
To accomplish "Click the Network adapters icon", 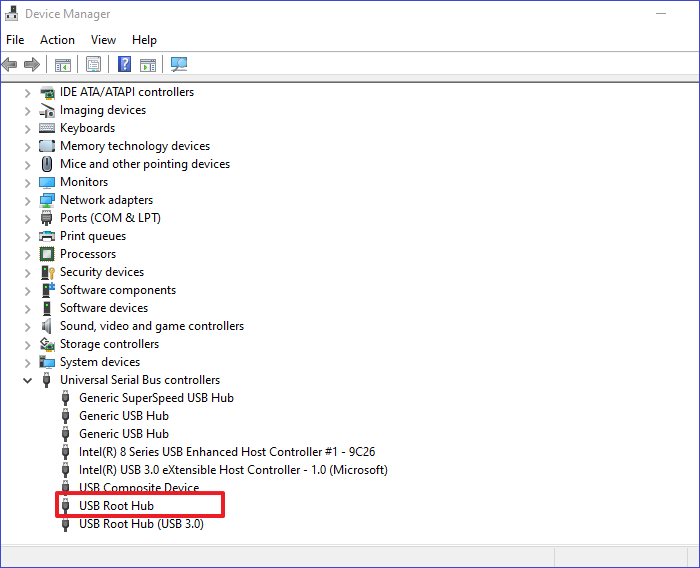I will click(x=47, y=200).
